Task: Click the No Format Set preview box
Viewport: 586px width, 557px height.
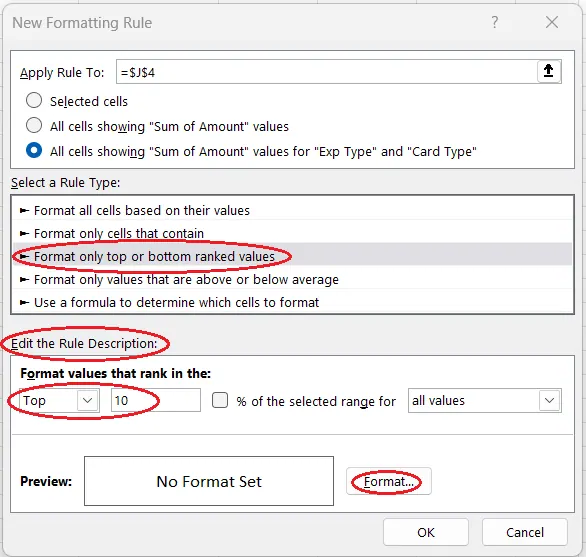Action: [x=209, y=481]
